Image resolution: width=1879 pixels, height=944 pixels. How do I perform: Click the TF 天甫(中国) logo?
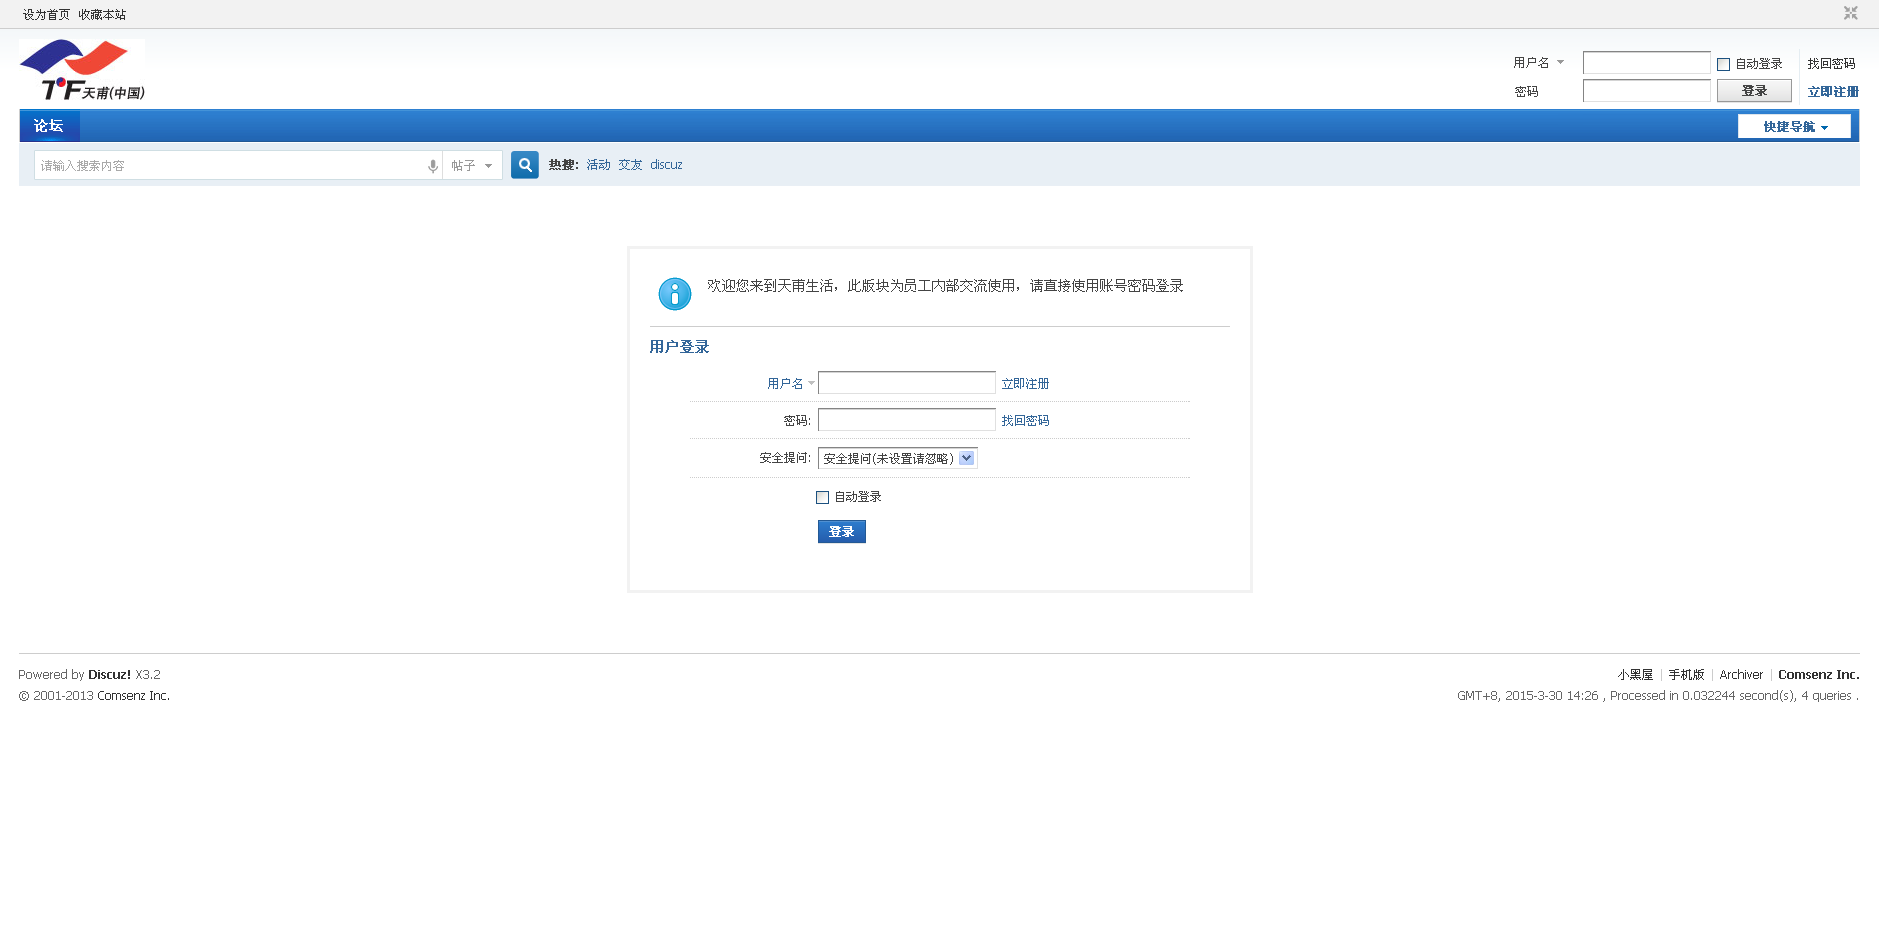pos(82,70)
